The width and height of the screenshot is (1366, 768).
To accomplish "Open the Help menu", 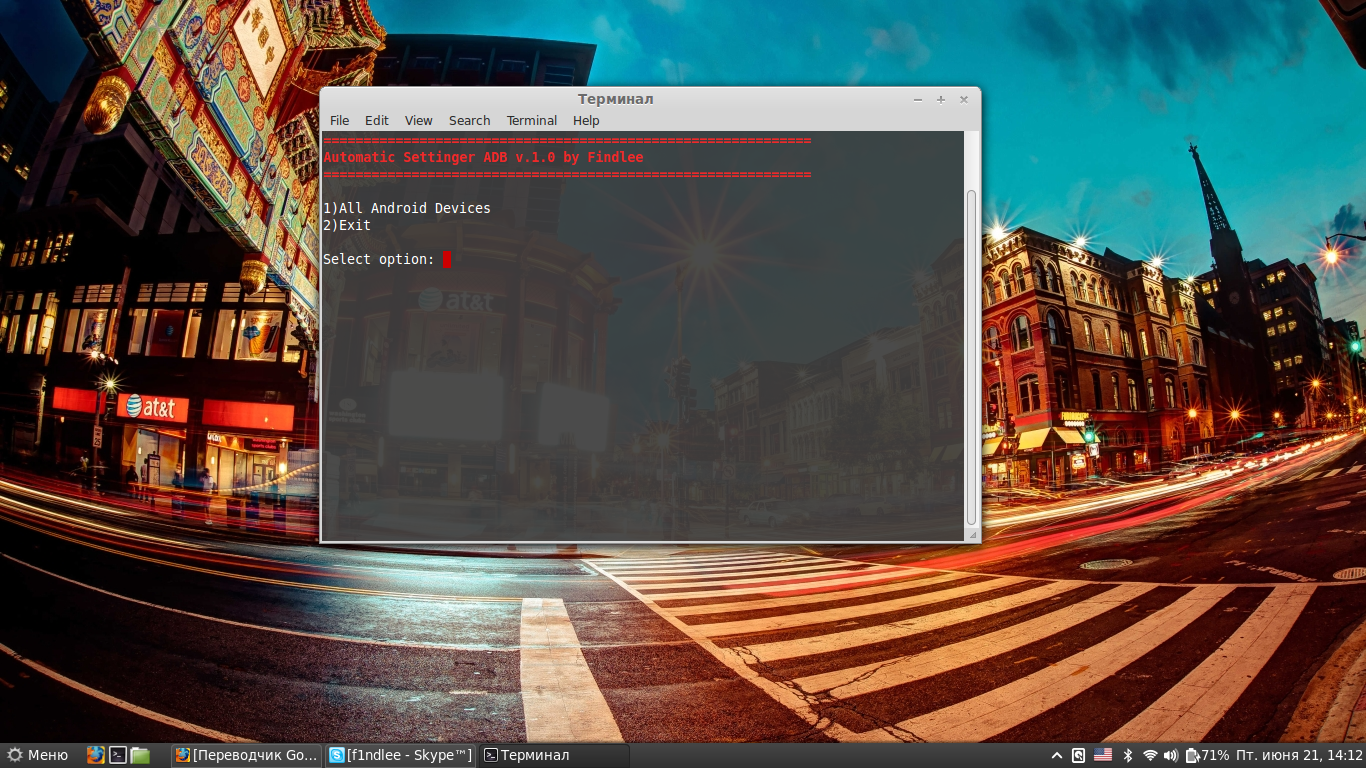I will tap(586, 120).
